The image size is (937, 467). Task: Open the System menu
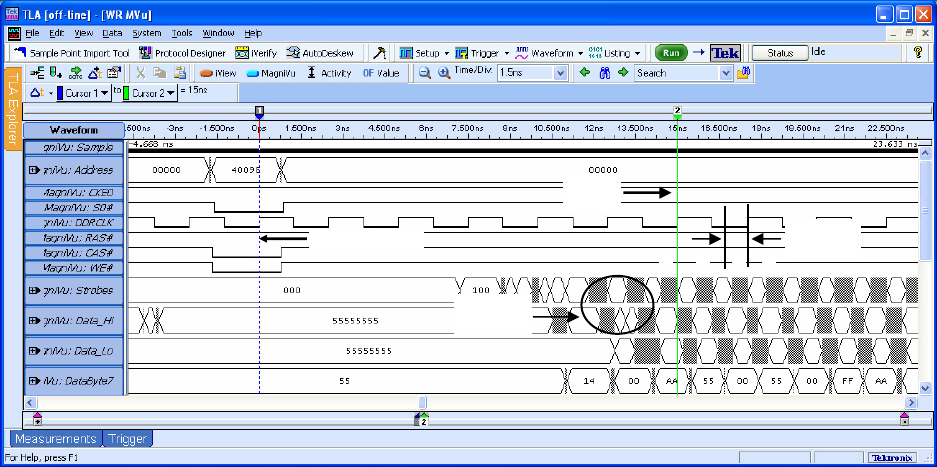pos(147,33)
